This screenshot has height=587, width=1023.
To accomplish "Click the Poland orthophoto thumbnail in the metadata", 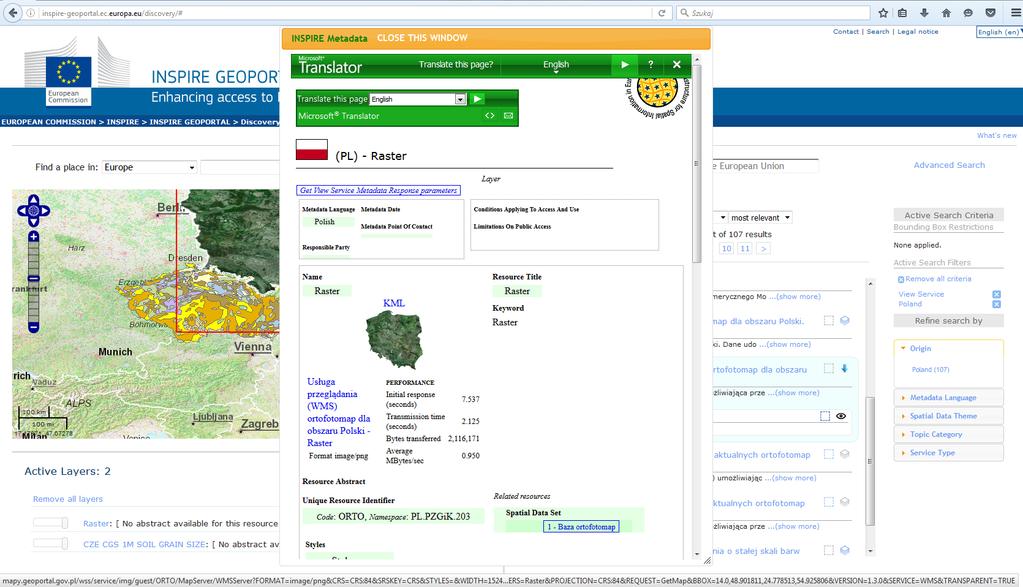I will click(x=394, y=340).
